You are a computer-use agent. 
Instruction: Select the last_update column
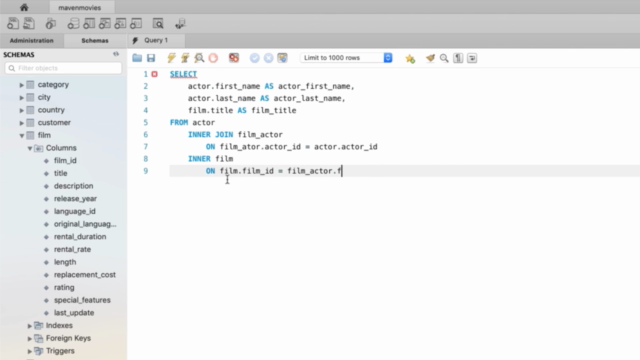[x=74, y=313]
